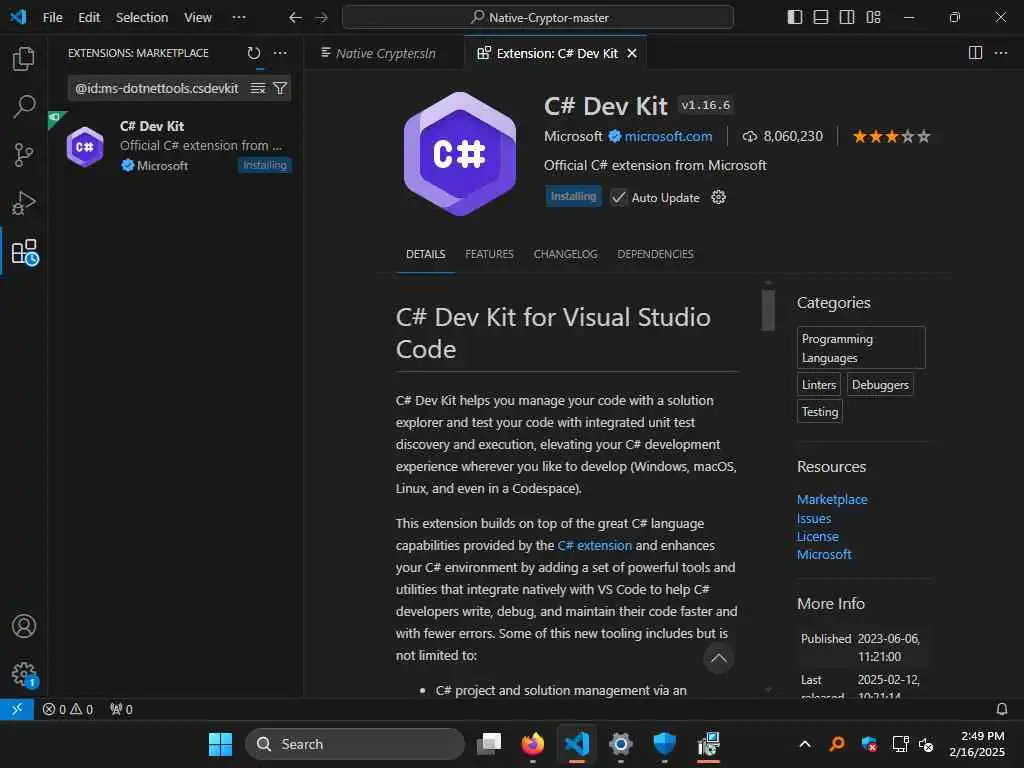Show hidden system tray icons
The image size is (1024, 768).
point(805,744)
